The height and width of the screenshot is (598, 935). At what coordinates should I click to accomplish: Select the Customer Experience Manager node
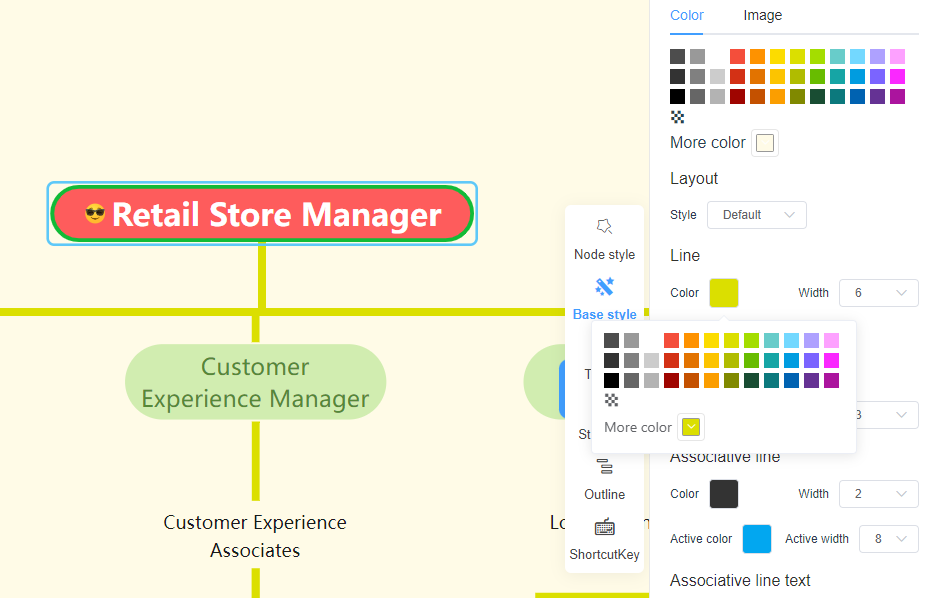click(x=255, y=382)
